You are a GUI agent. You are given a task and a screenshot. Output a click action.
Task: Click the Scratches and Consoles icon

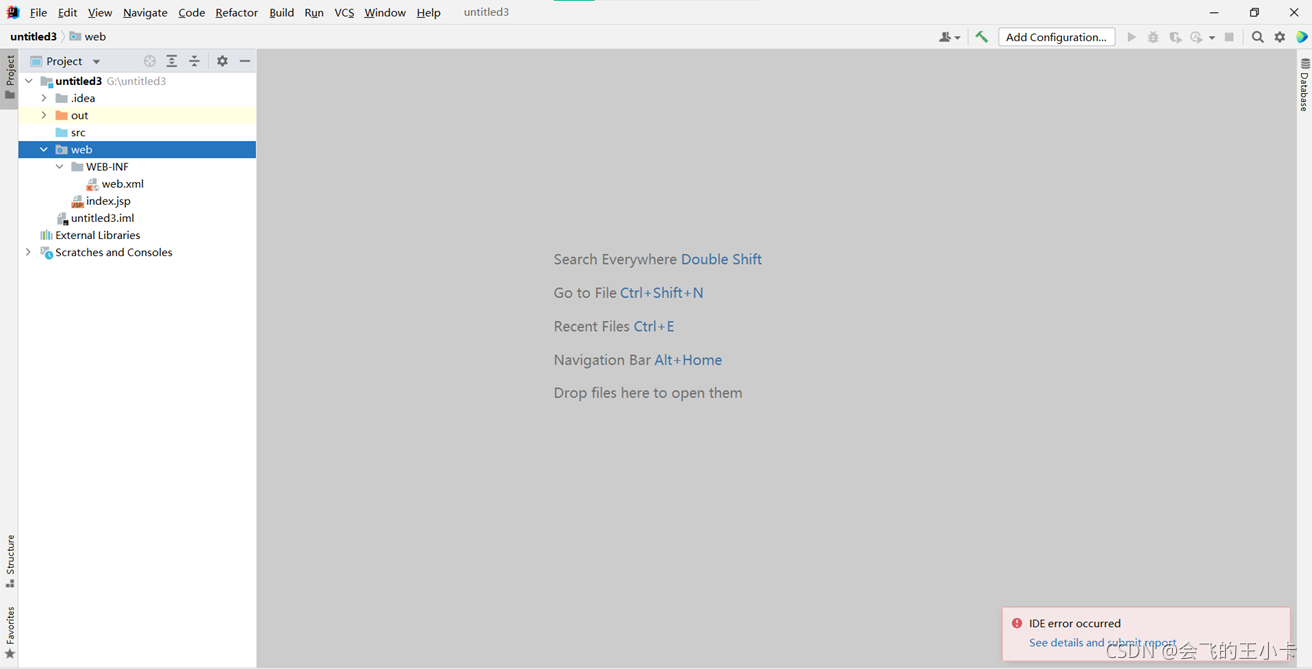[46, 253]
